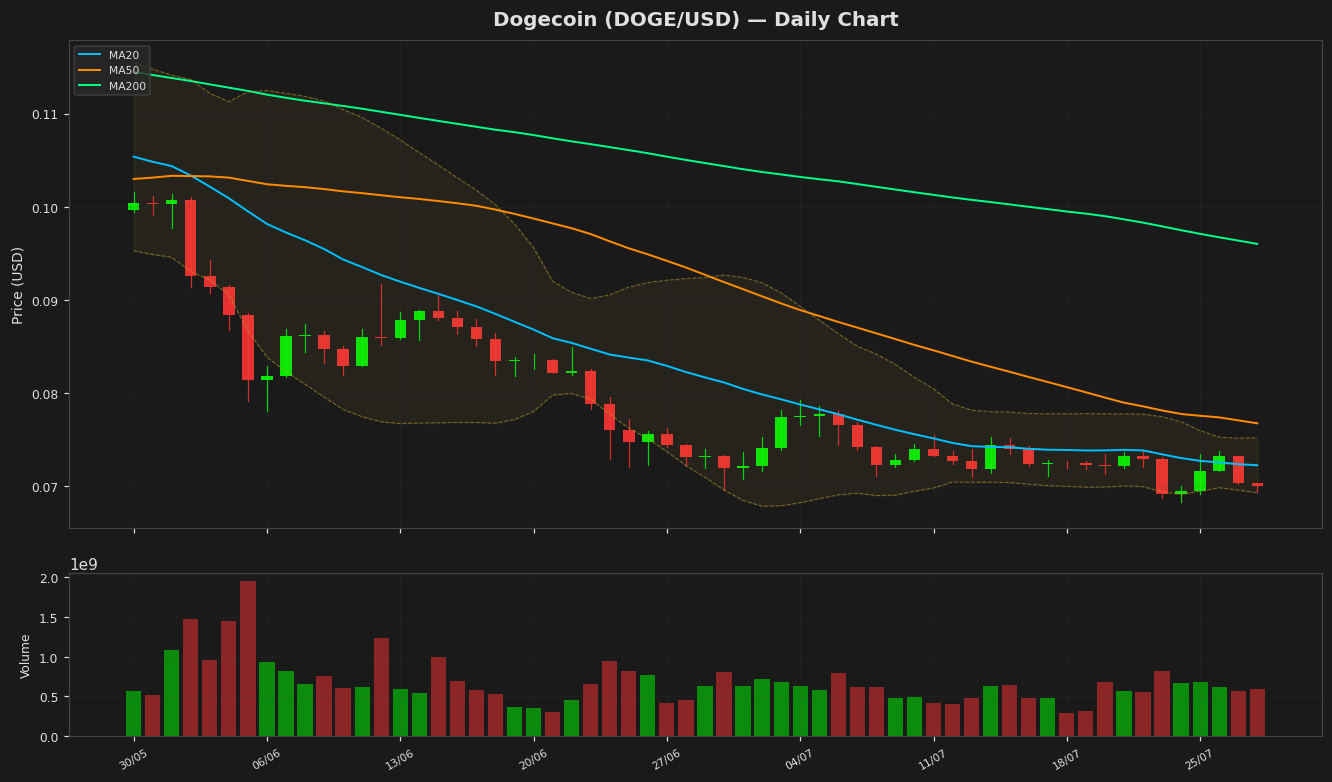Click the Volume axis label

[x=26, y=656]
